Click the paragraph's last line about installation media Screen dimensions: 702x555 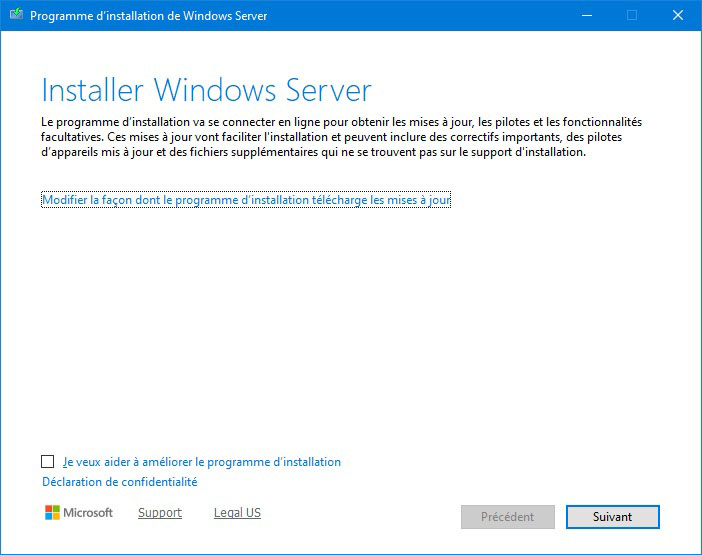[x=312, y=153]
